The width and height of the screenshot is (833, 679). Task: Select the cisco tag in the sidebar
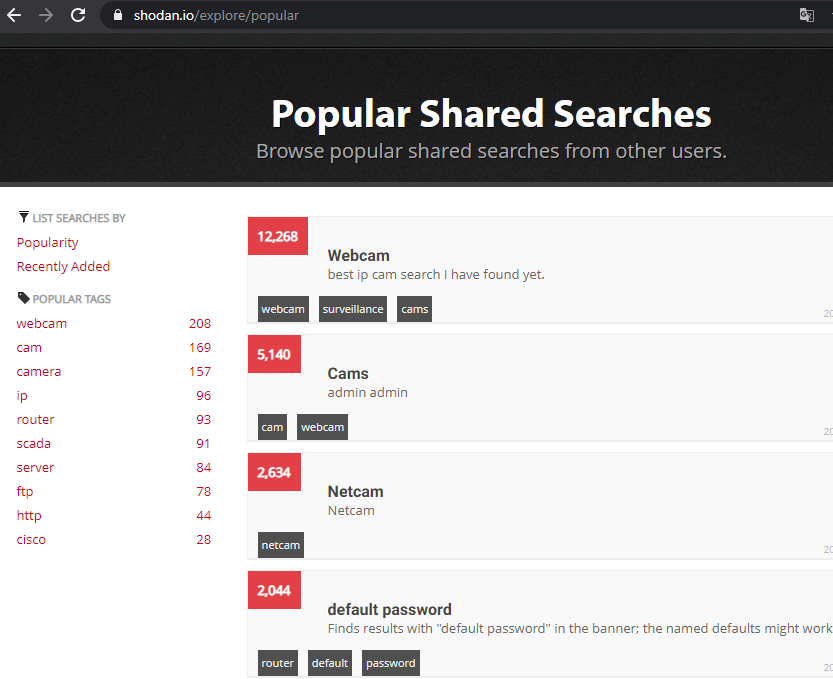point(31,539)
